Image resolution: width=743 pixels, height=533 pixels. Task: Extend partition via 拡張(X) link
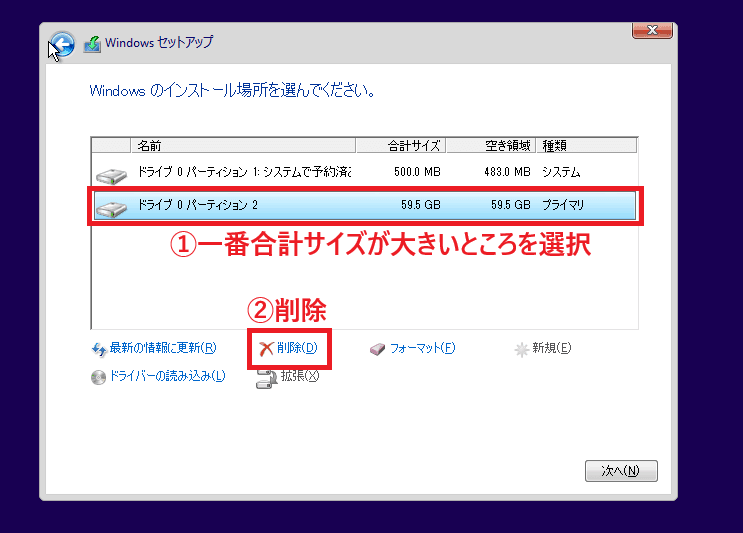click(300, 376)
